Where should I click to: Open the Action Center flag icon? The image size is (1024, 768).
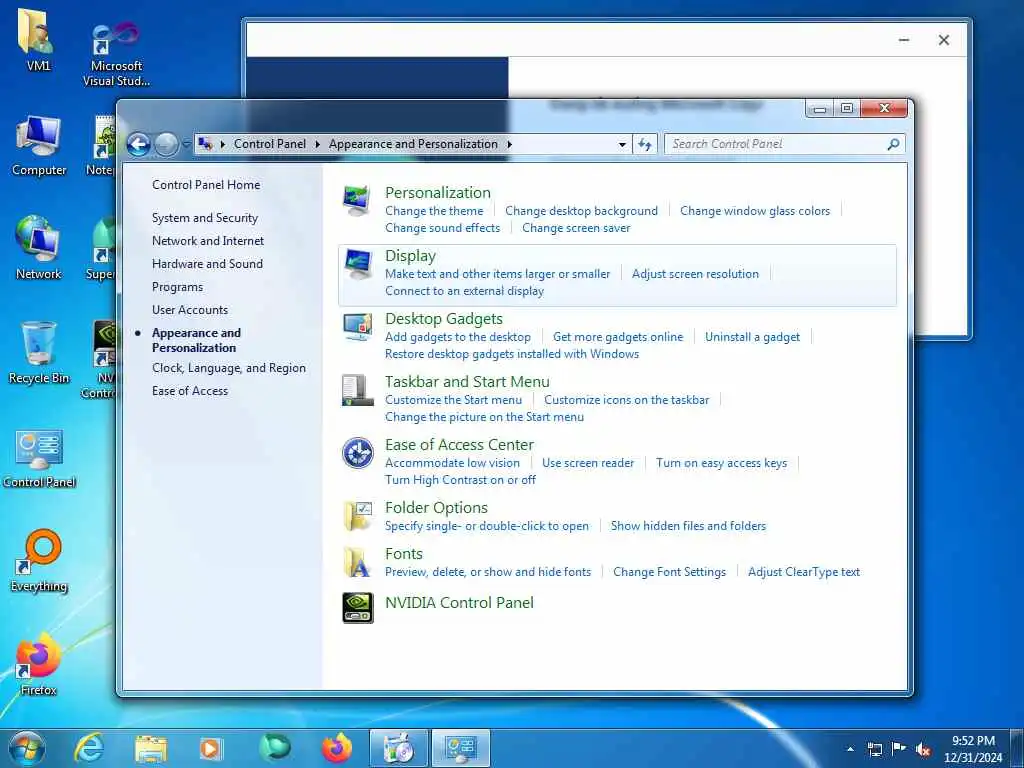[899, 749]
